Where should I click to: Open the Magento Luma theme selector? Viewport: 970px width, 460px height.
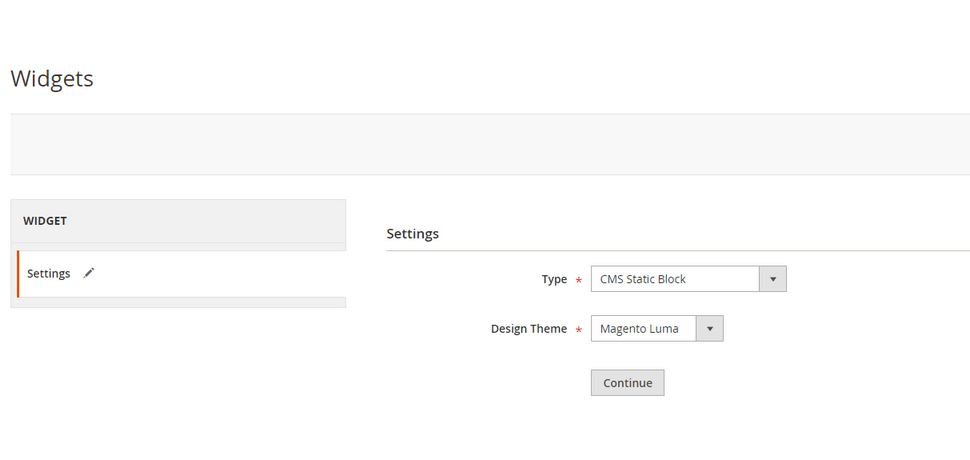(657, 328)
